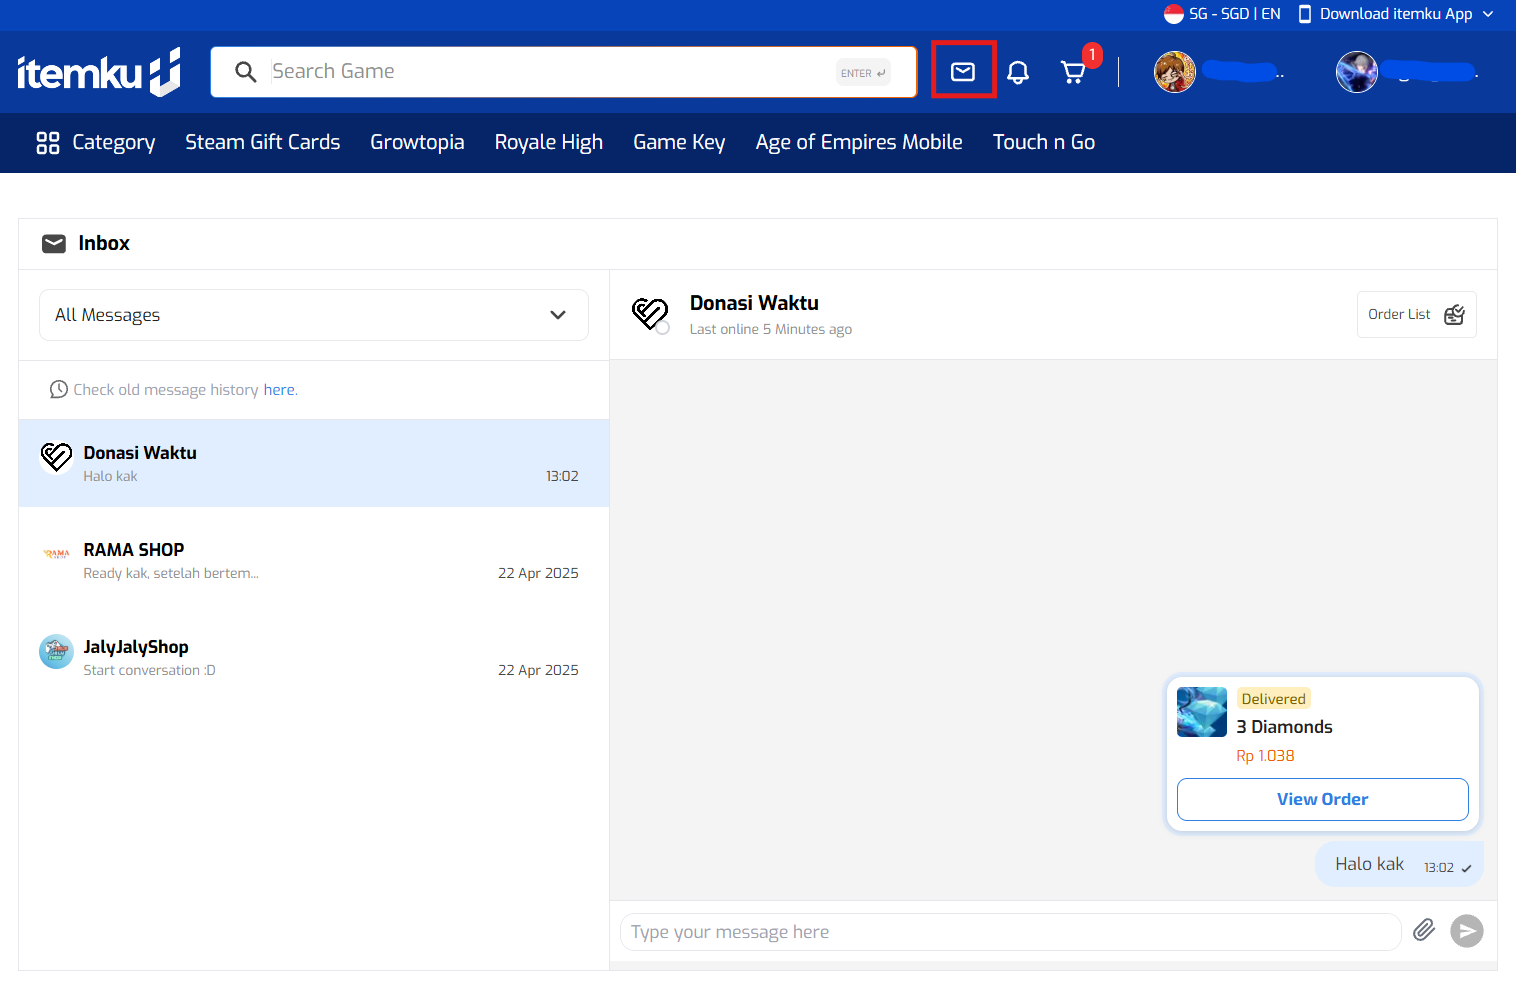The image size is (1516, 987).
Task: Click Donasi Waktu heart logo in chat header
Action: (x=650, y=314)
